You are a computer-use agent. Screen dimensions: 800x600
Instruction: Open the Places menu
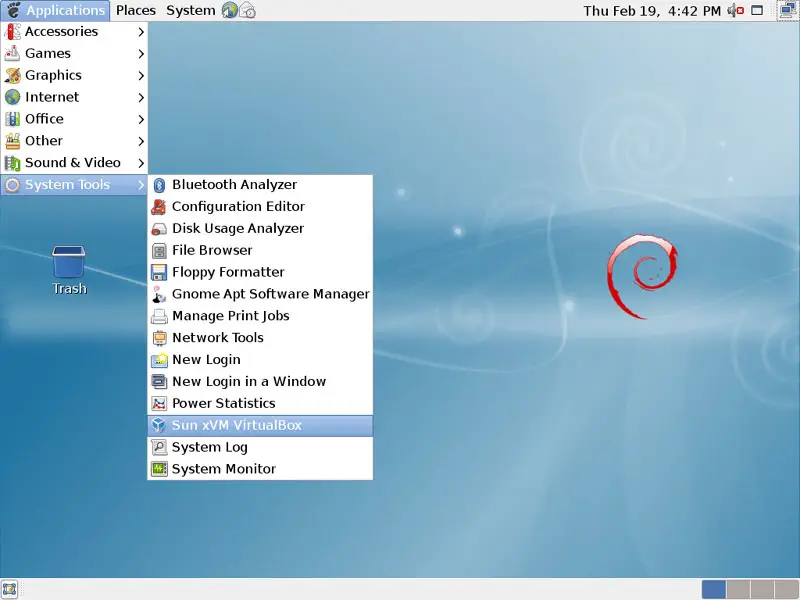point(136,10)
